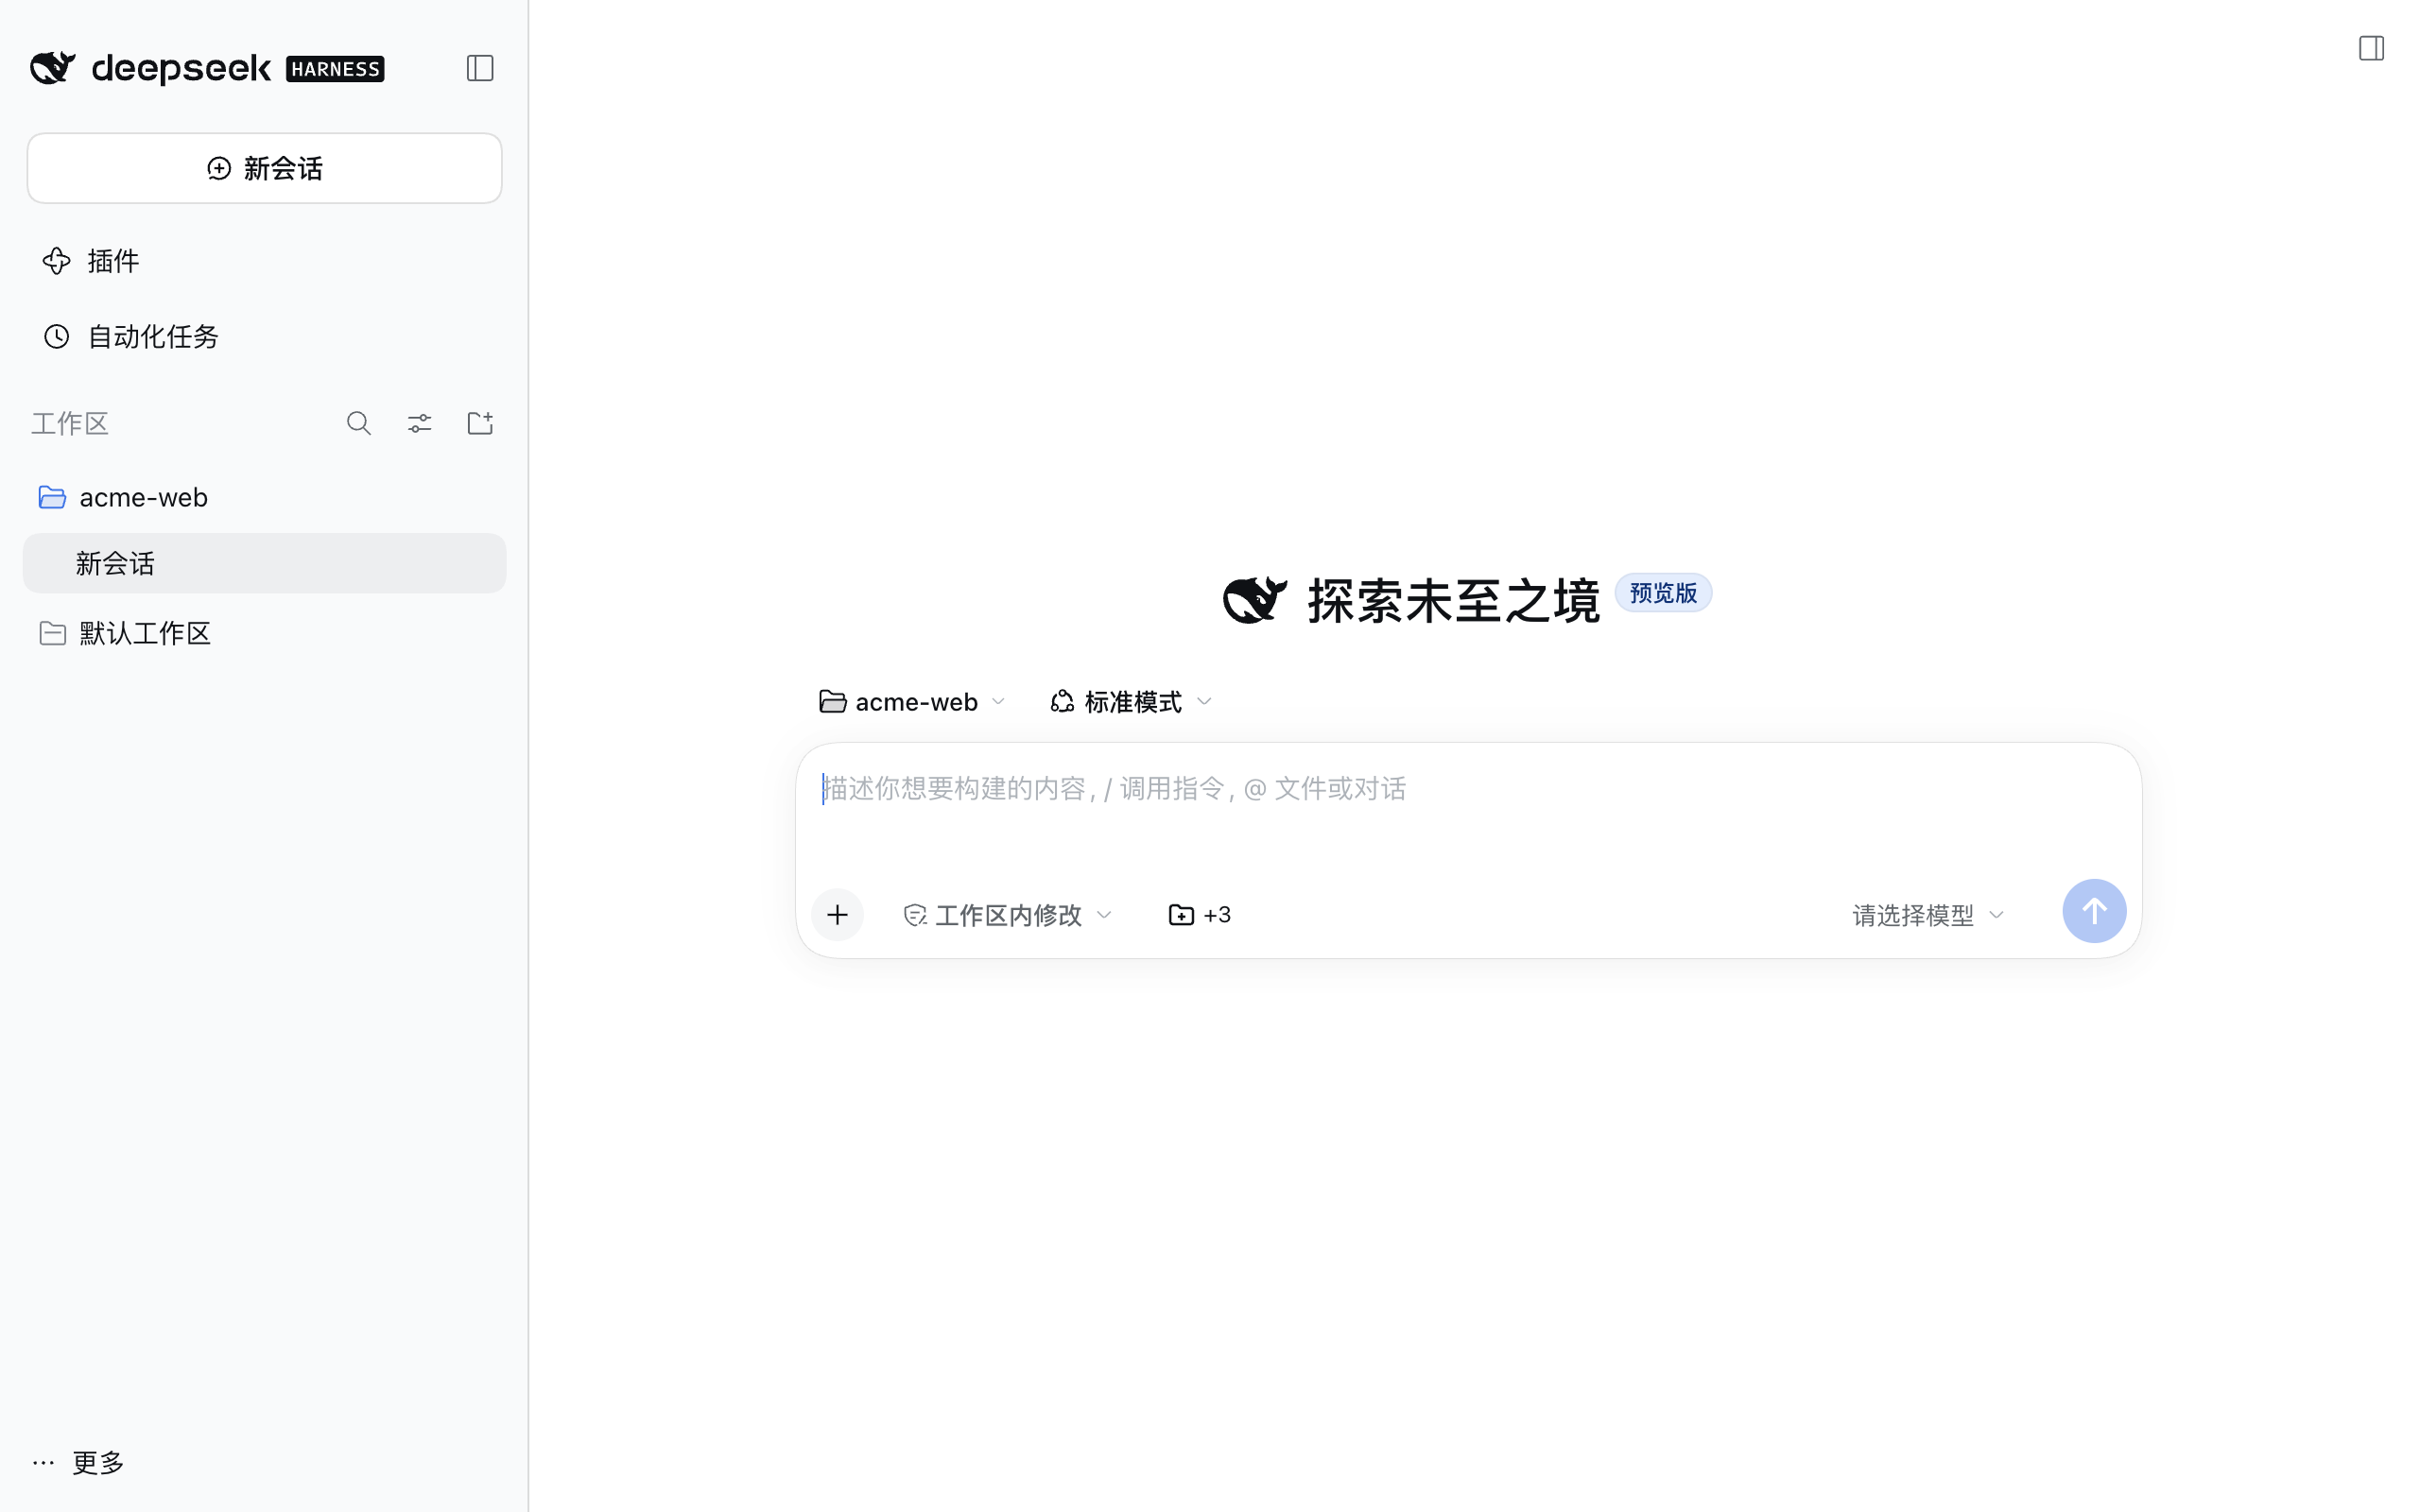Select 默认工作区 default workspace
The height and width of the screenshot is (1512, 2420).
pyautogui.click(x=264, y=633)
